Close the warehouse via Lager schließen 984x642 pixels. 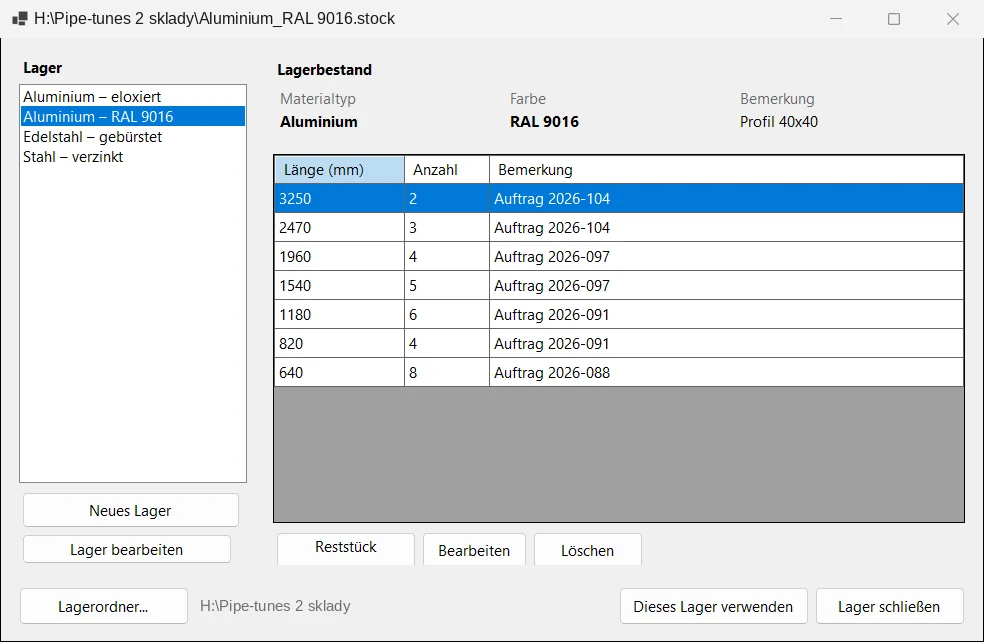click(x=889, y=606)
